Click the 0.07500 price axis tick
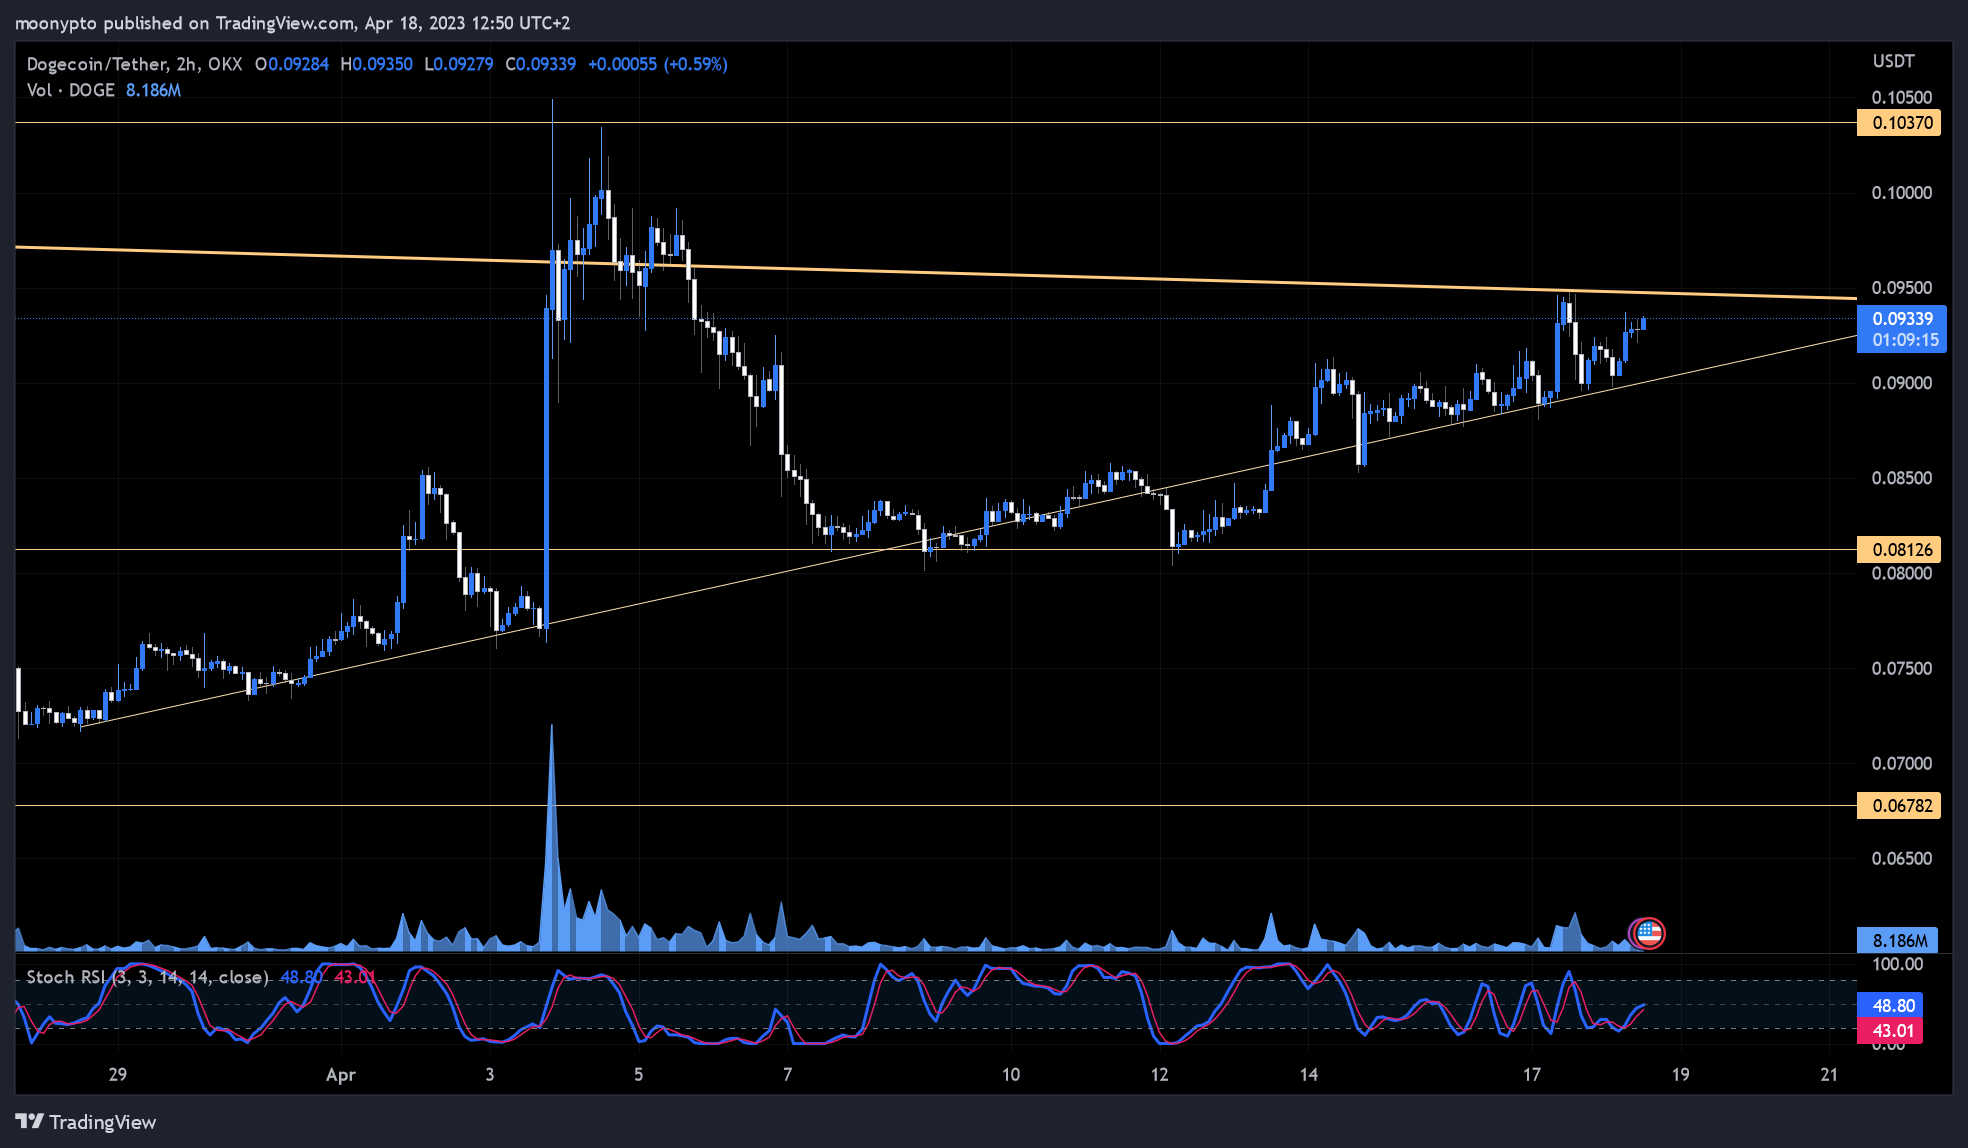Viewport: 1968px width, 1148px height. (1902, 668)
